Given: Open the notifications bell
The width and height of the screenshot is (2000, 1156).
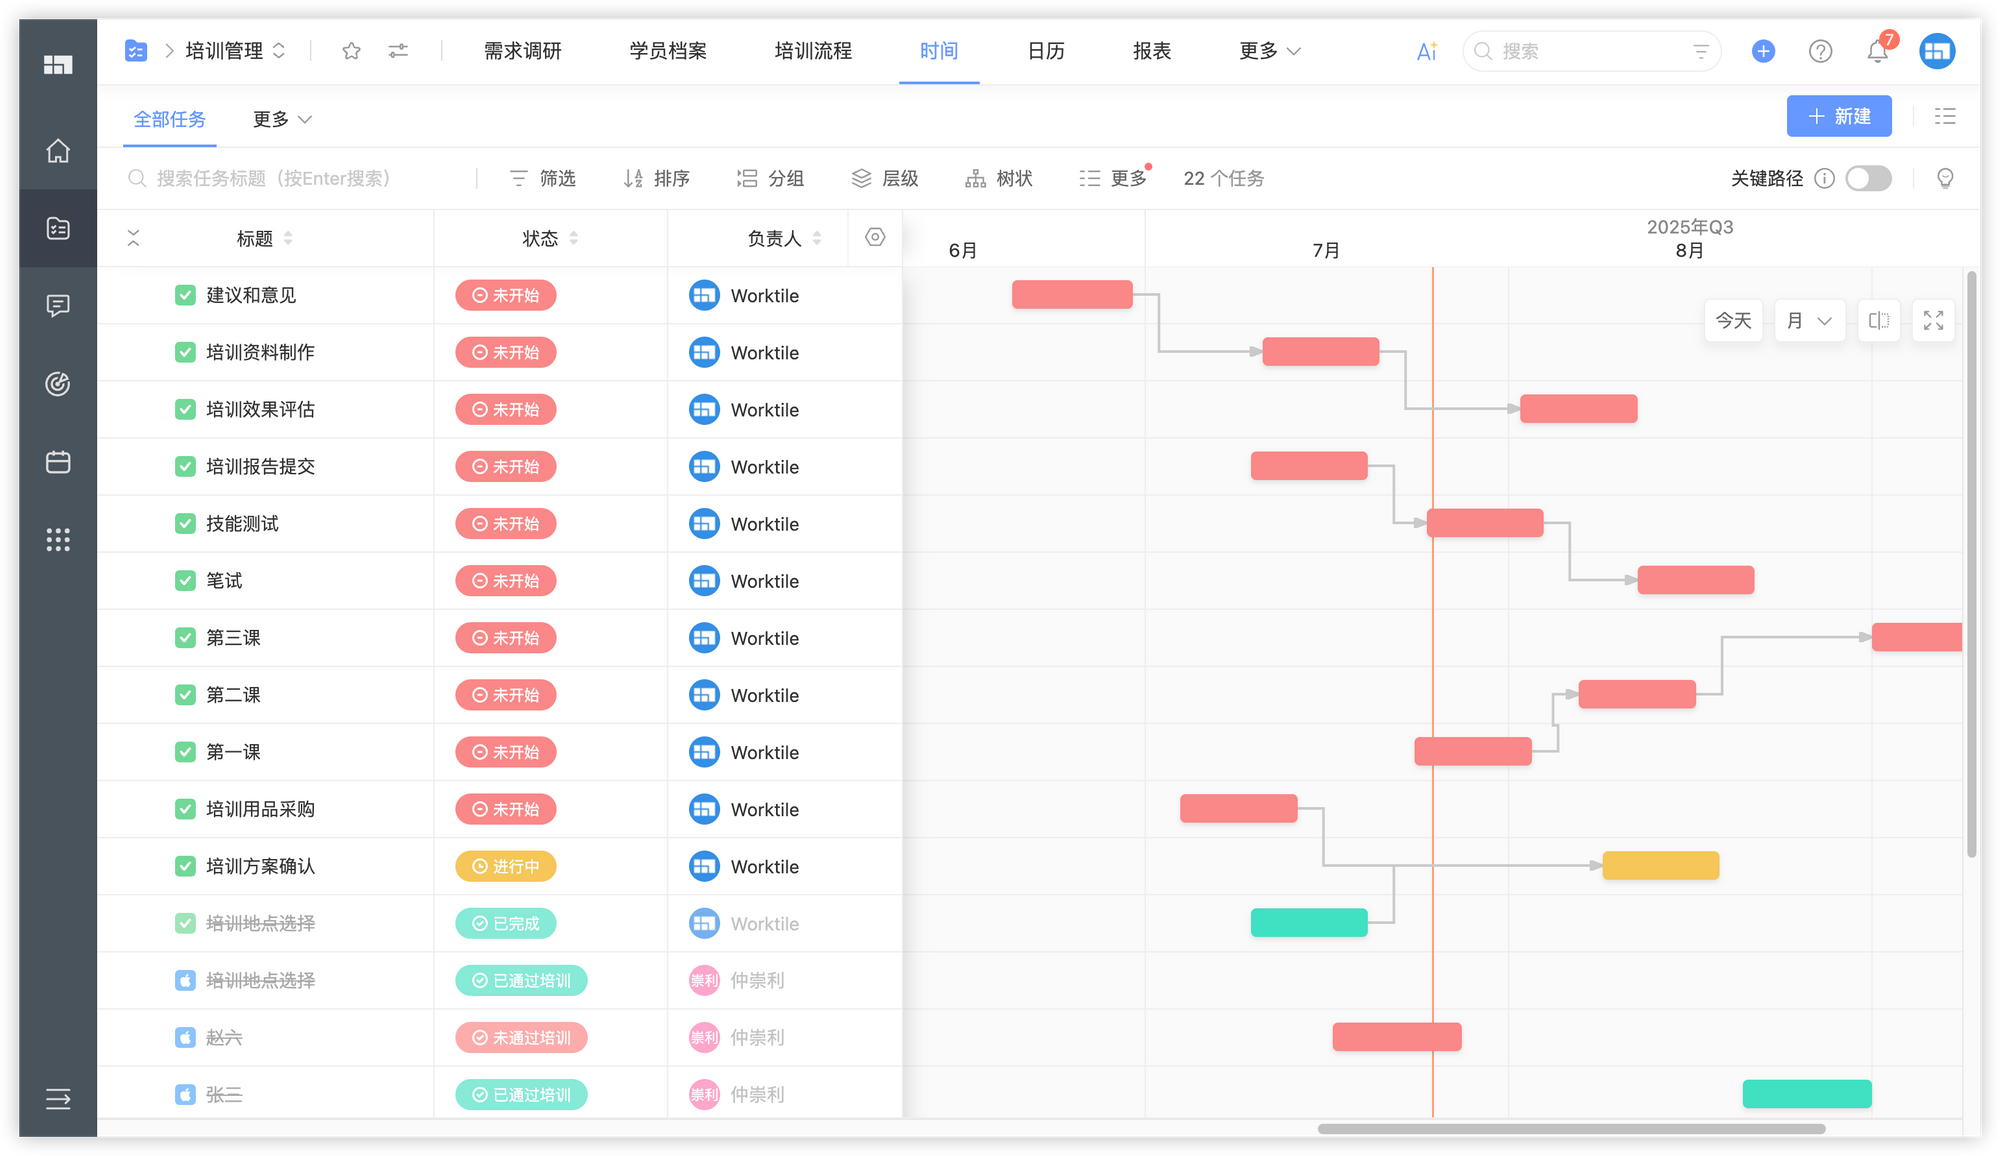Looking at the screenshot, I should pyautogui.click(x=1877, y=51).
